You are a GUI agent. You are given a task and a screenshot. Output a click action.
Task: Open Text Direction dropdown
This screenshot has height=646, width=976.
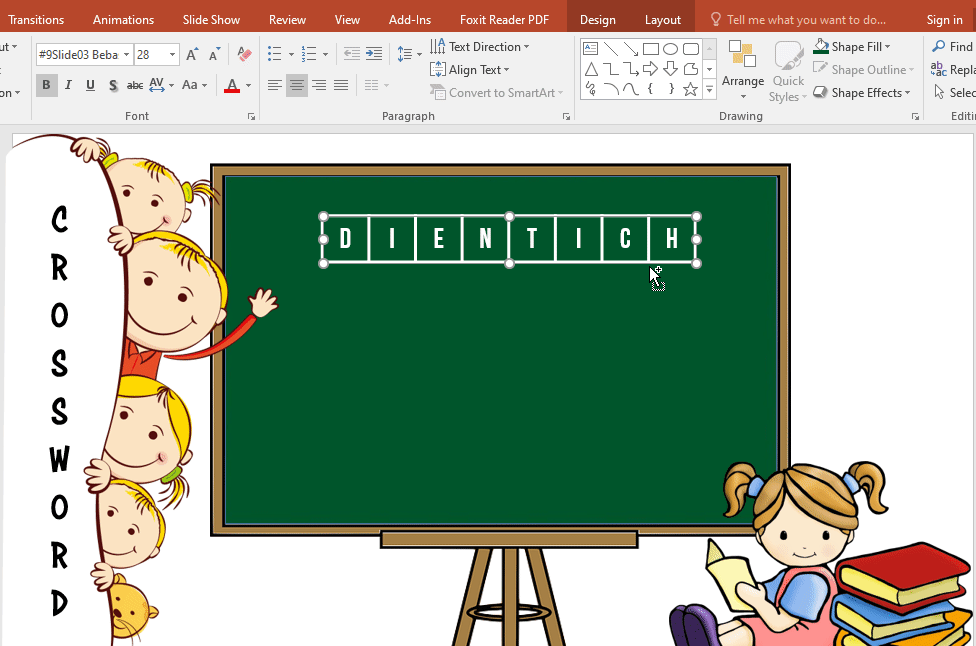coord(479,47)
